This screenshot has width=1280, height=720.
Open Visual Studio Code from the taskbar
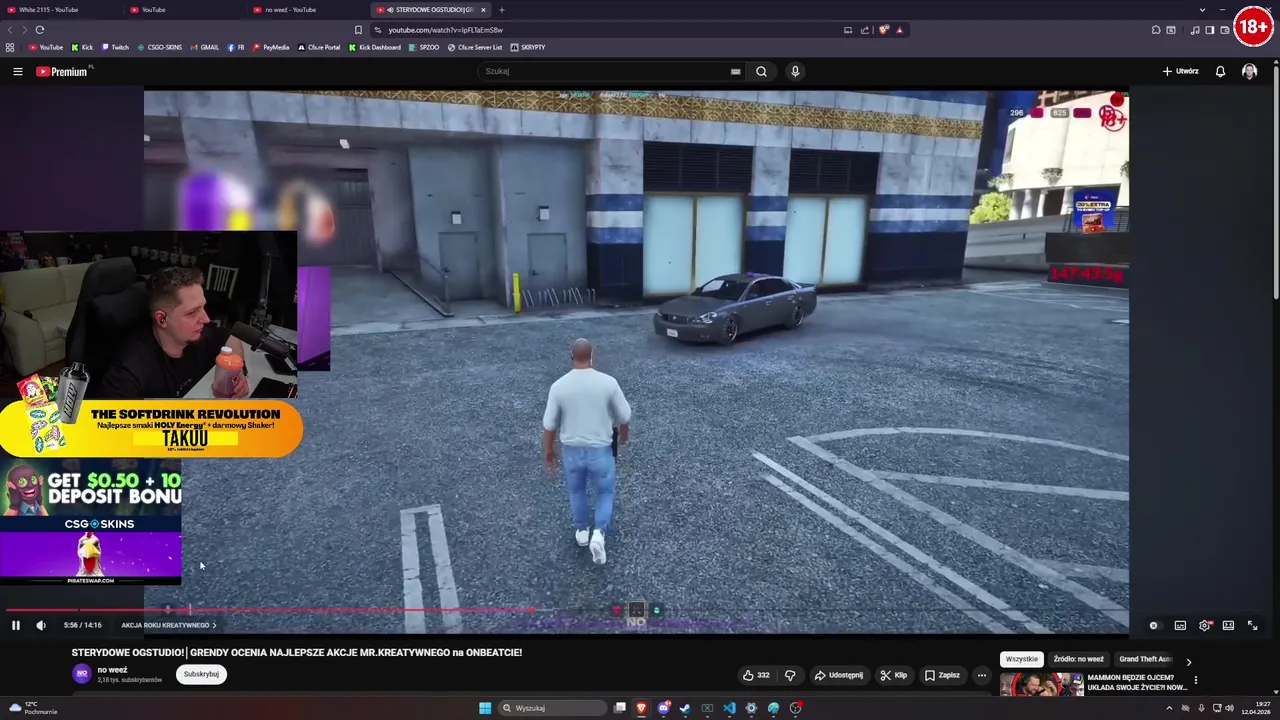pos(729,708)
